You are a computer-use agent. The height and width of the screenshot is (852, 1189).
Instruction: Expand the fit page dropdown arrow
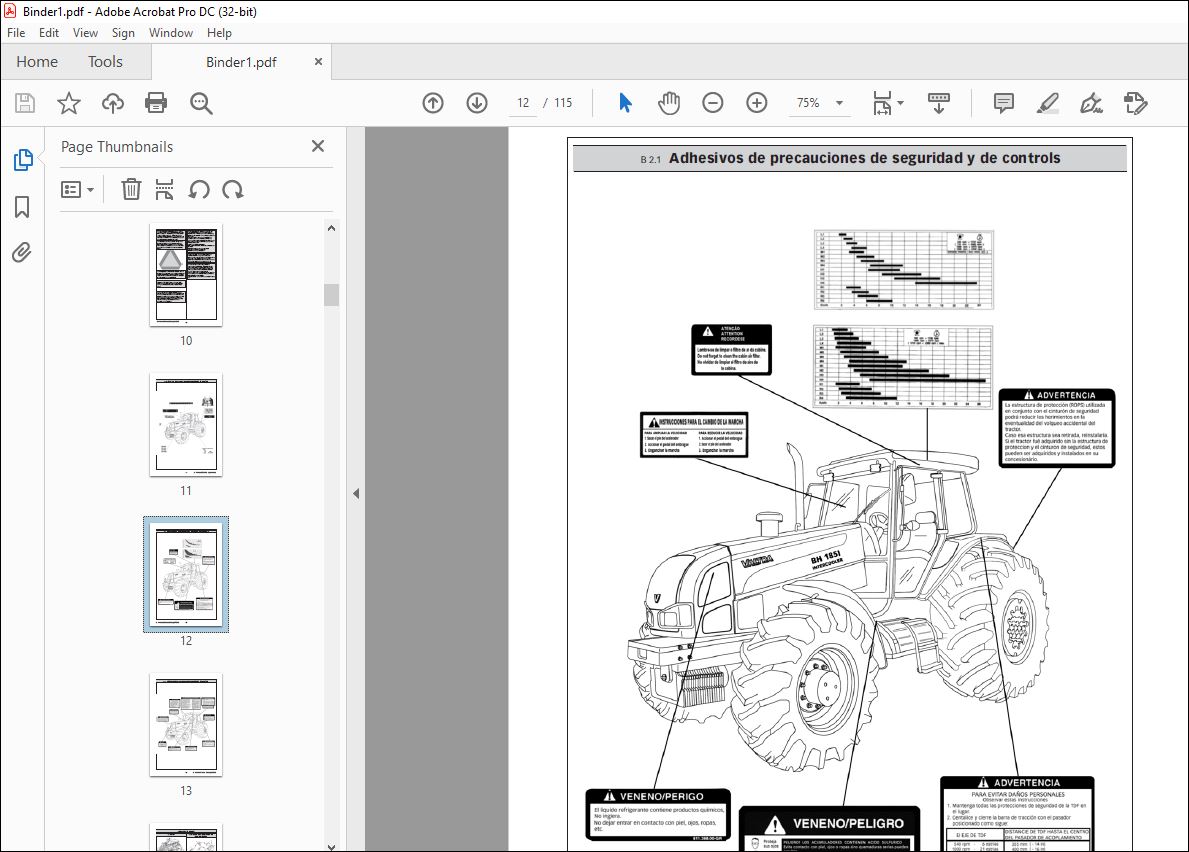(x=900, y=103)
